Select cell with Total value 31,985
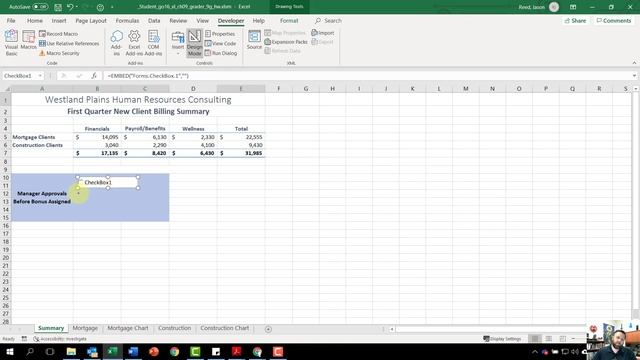This screenshot has height=360, width=640. click(x=241, y=153)
